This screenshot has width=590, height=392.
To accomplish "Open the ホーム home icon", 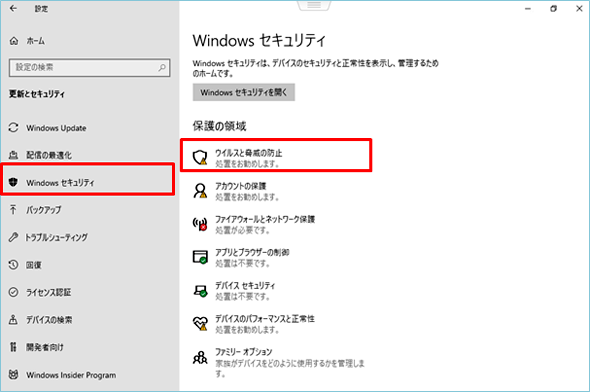I will click(14, 41).
